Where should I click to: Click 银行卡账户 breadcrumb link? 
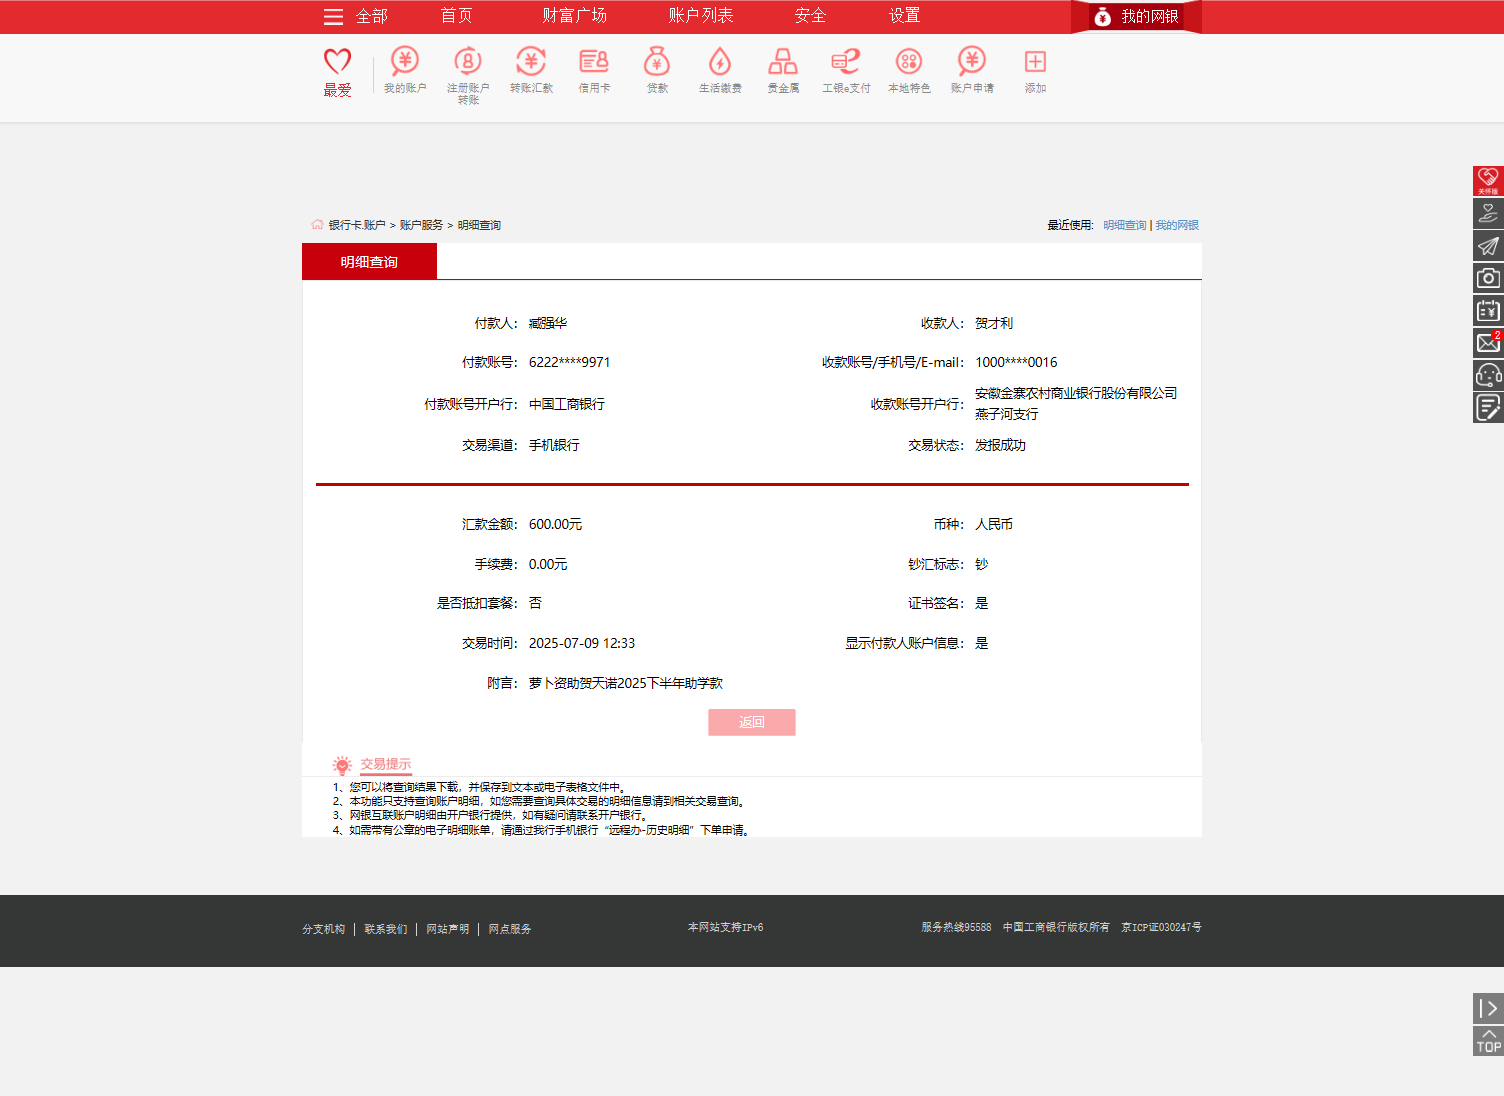(x=357, y=225)
